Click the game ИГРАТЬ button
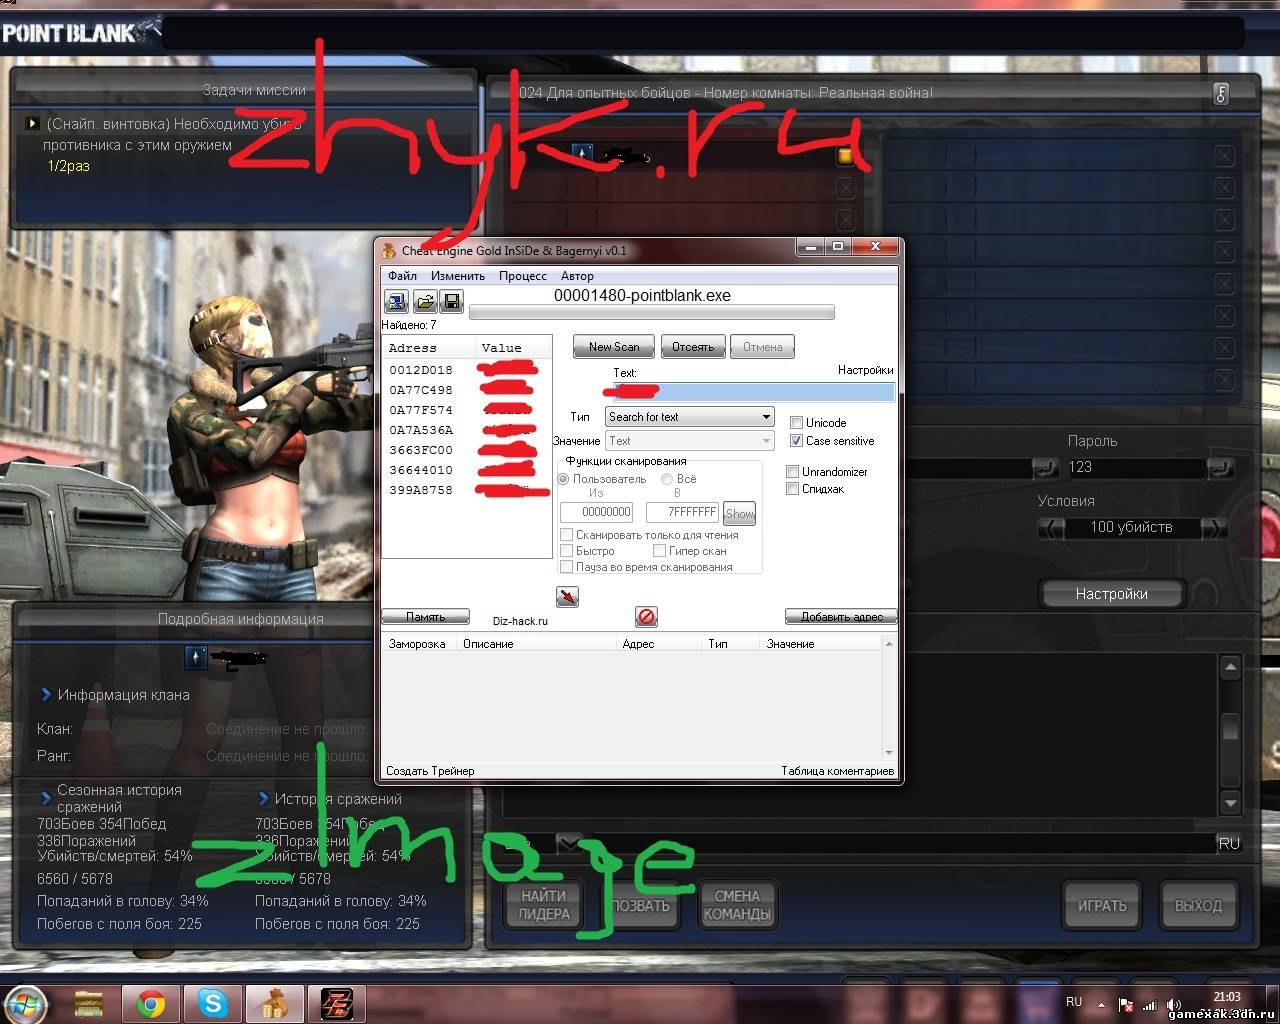 (1102, 906)
